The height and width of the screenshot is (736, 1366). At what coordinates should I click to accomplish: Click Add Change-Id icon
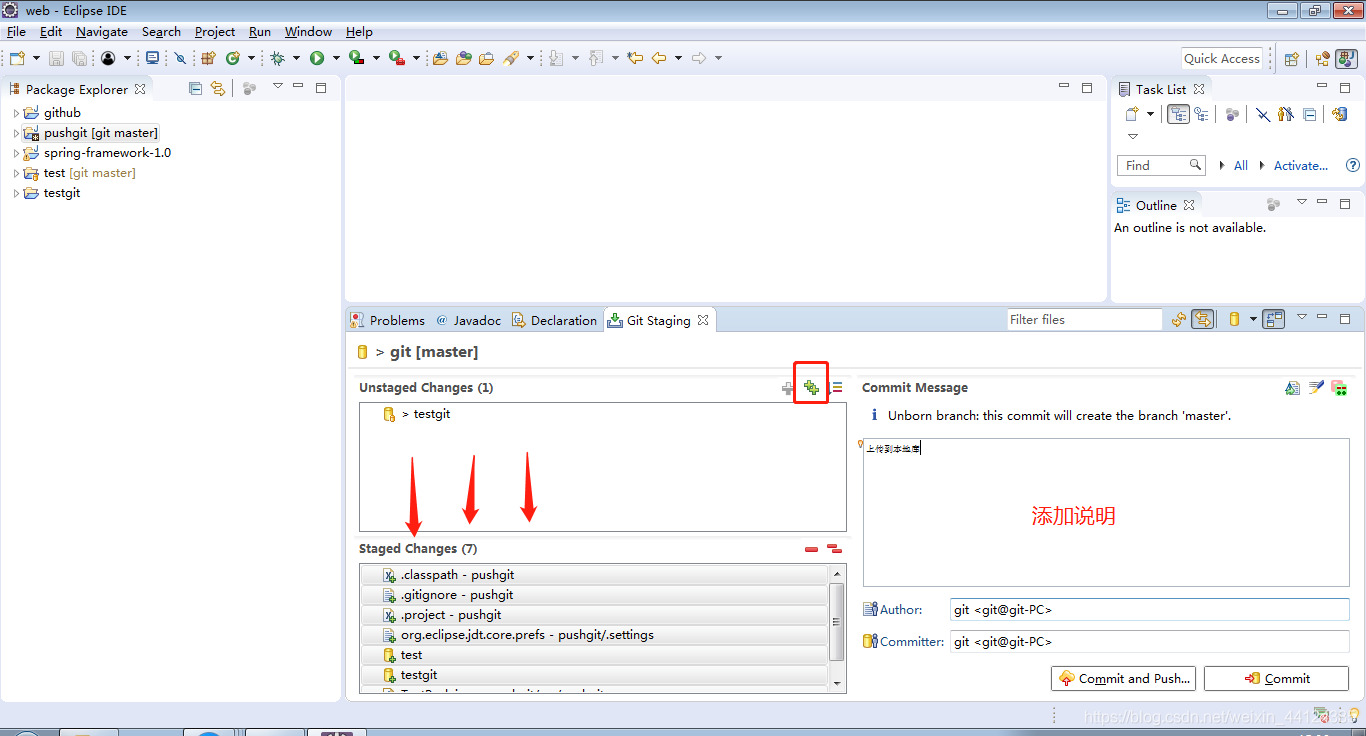[1339, 388]
